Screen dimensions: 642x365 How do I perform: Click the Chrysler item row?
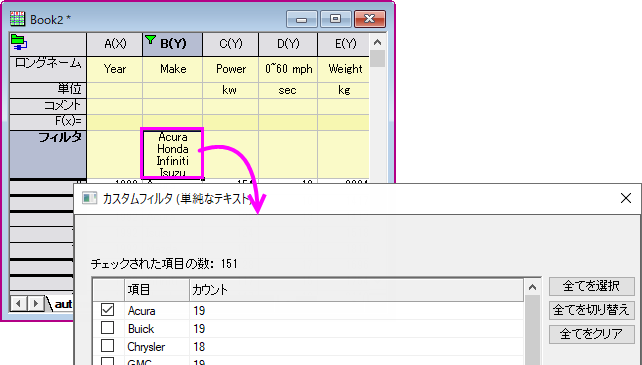tap(308, 347)
